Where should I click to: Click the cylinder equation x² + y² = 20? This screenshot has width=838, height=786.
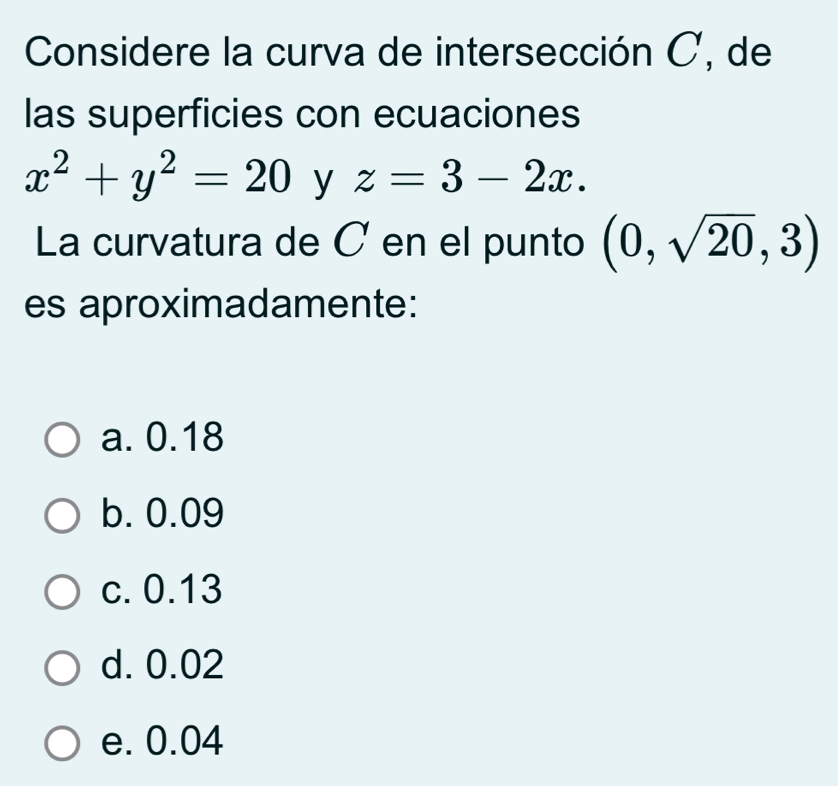coord(158,175)
